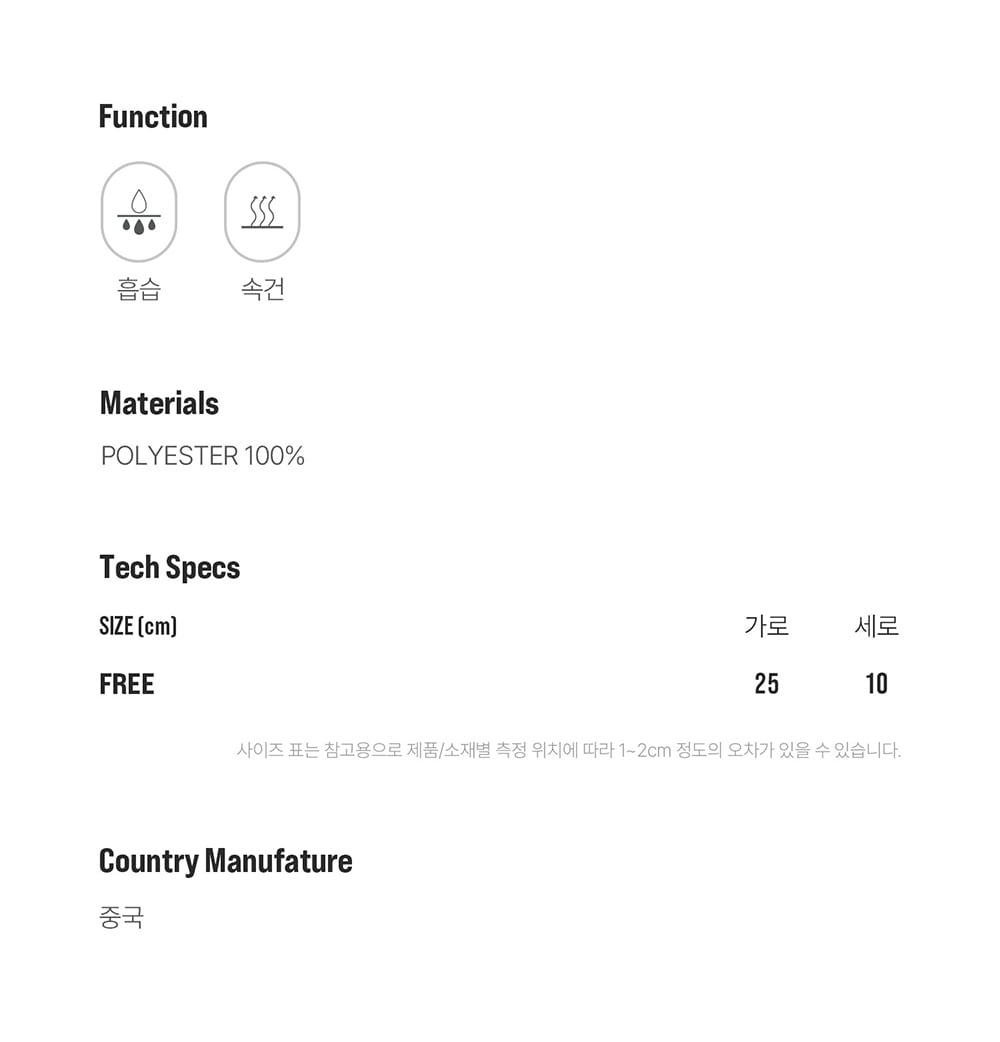Click the quick-dry steam icon
Screen dimensions: 1000x1042
pyautogui.click(x=262, y=212)
